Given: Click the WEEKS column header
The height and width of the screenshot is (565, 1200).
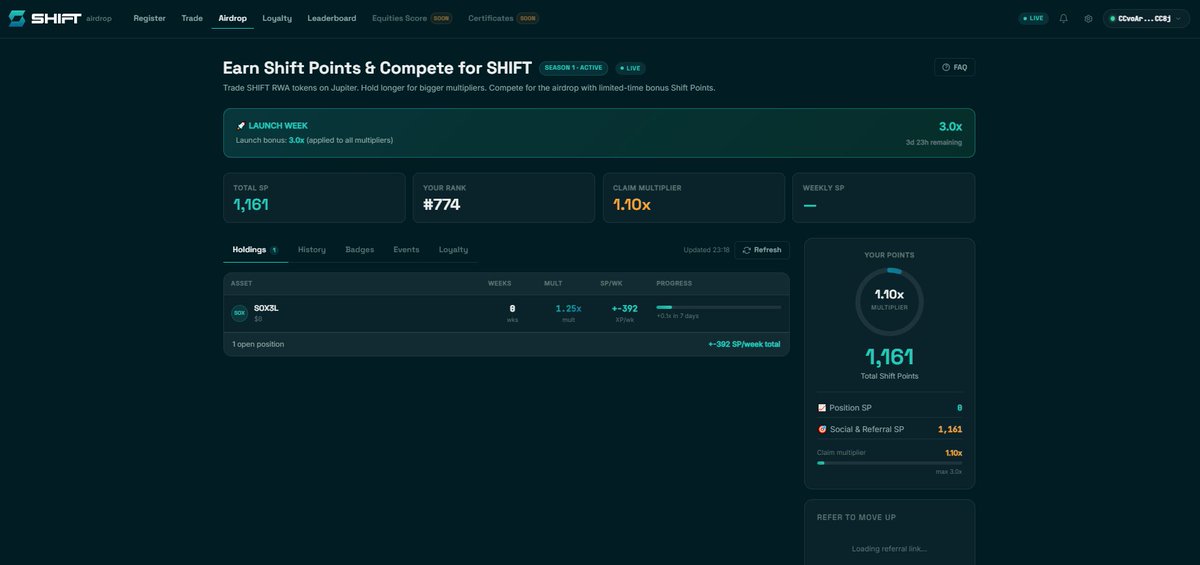Looking at the screenshot, I should pos(500,283).
